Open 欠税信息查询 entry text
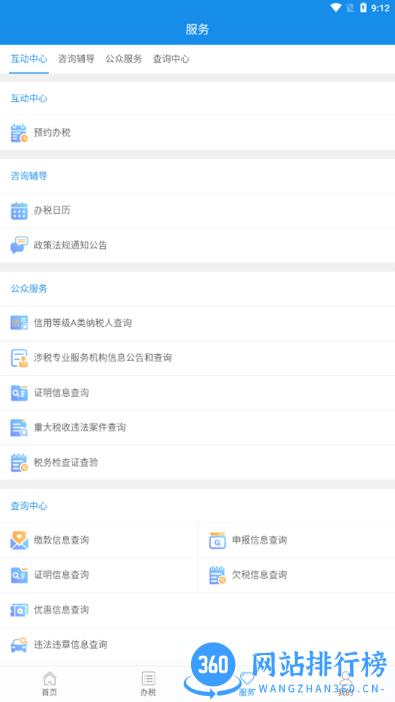Image resolution: width=395 pixels, height=702 pixels. (259, 575)
